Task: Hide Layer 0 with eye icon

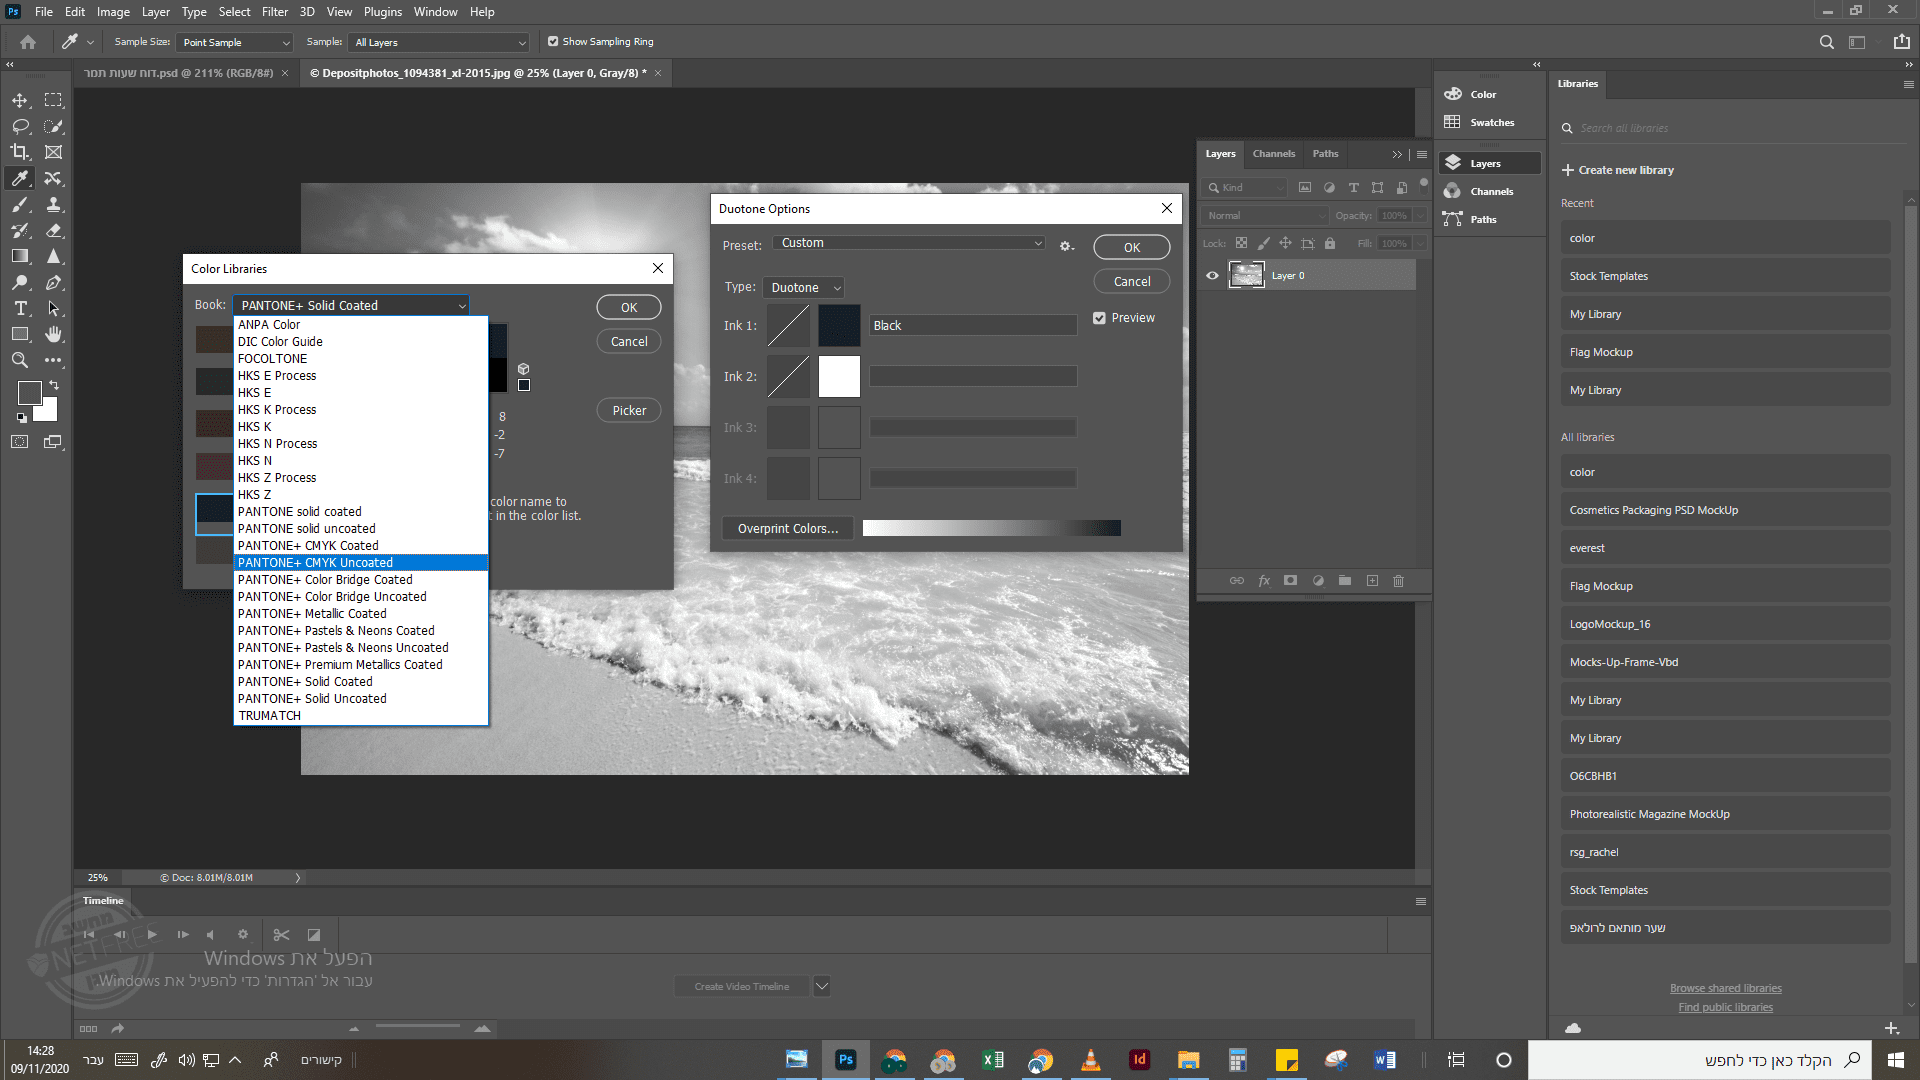Action: tap(1212, 275)
